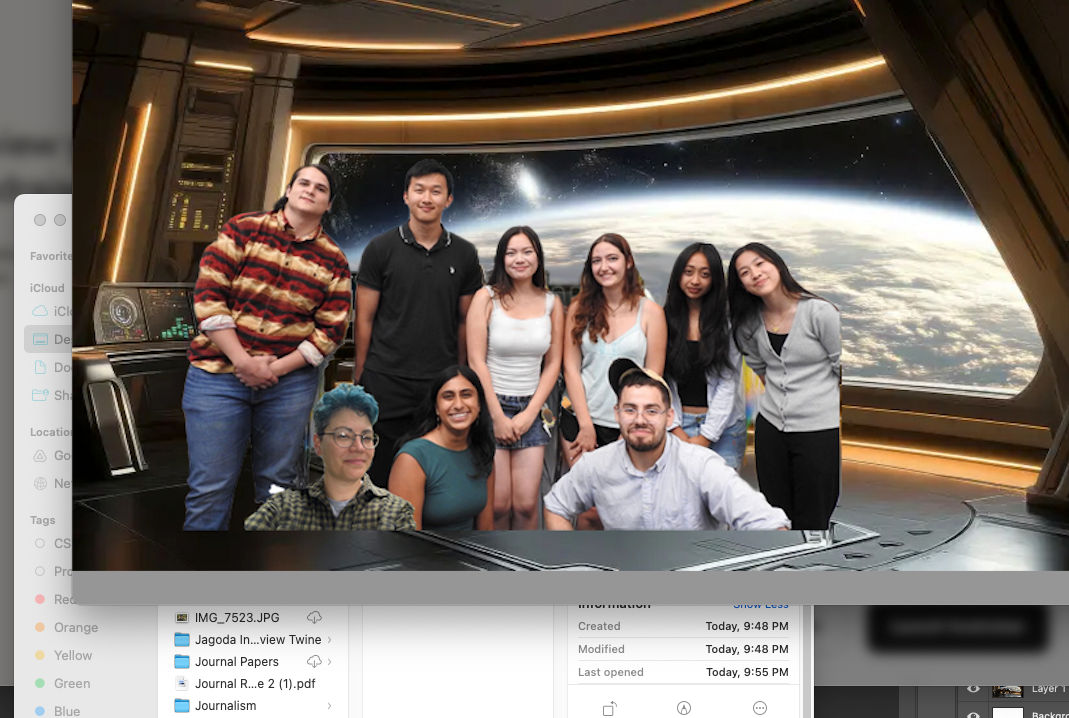Click the Shared folder icon in sidebar

coord(40,395)
